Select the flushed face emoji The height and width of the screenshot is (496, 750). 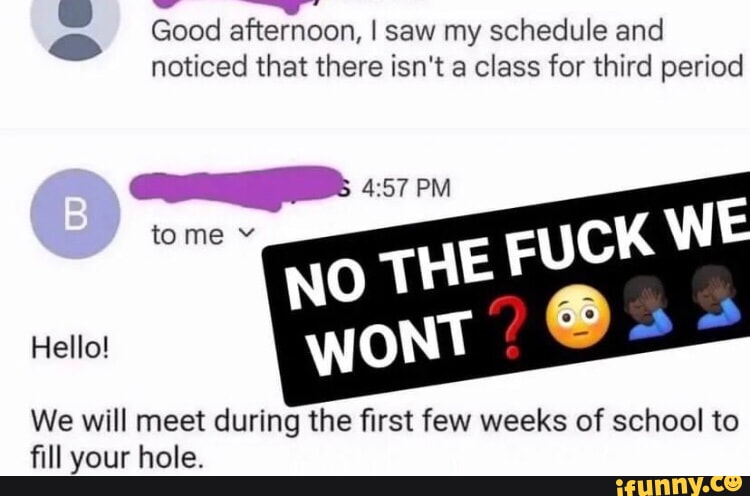pos(579,316)
